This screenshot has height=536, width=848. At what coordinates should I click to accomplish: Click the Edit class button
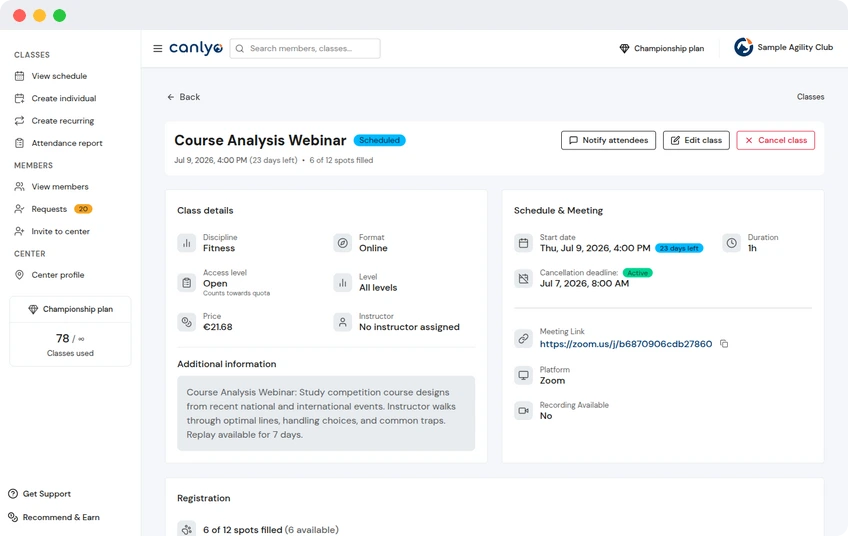click(x=696, y=140)
